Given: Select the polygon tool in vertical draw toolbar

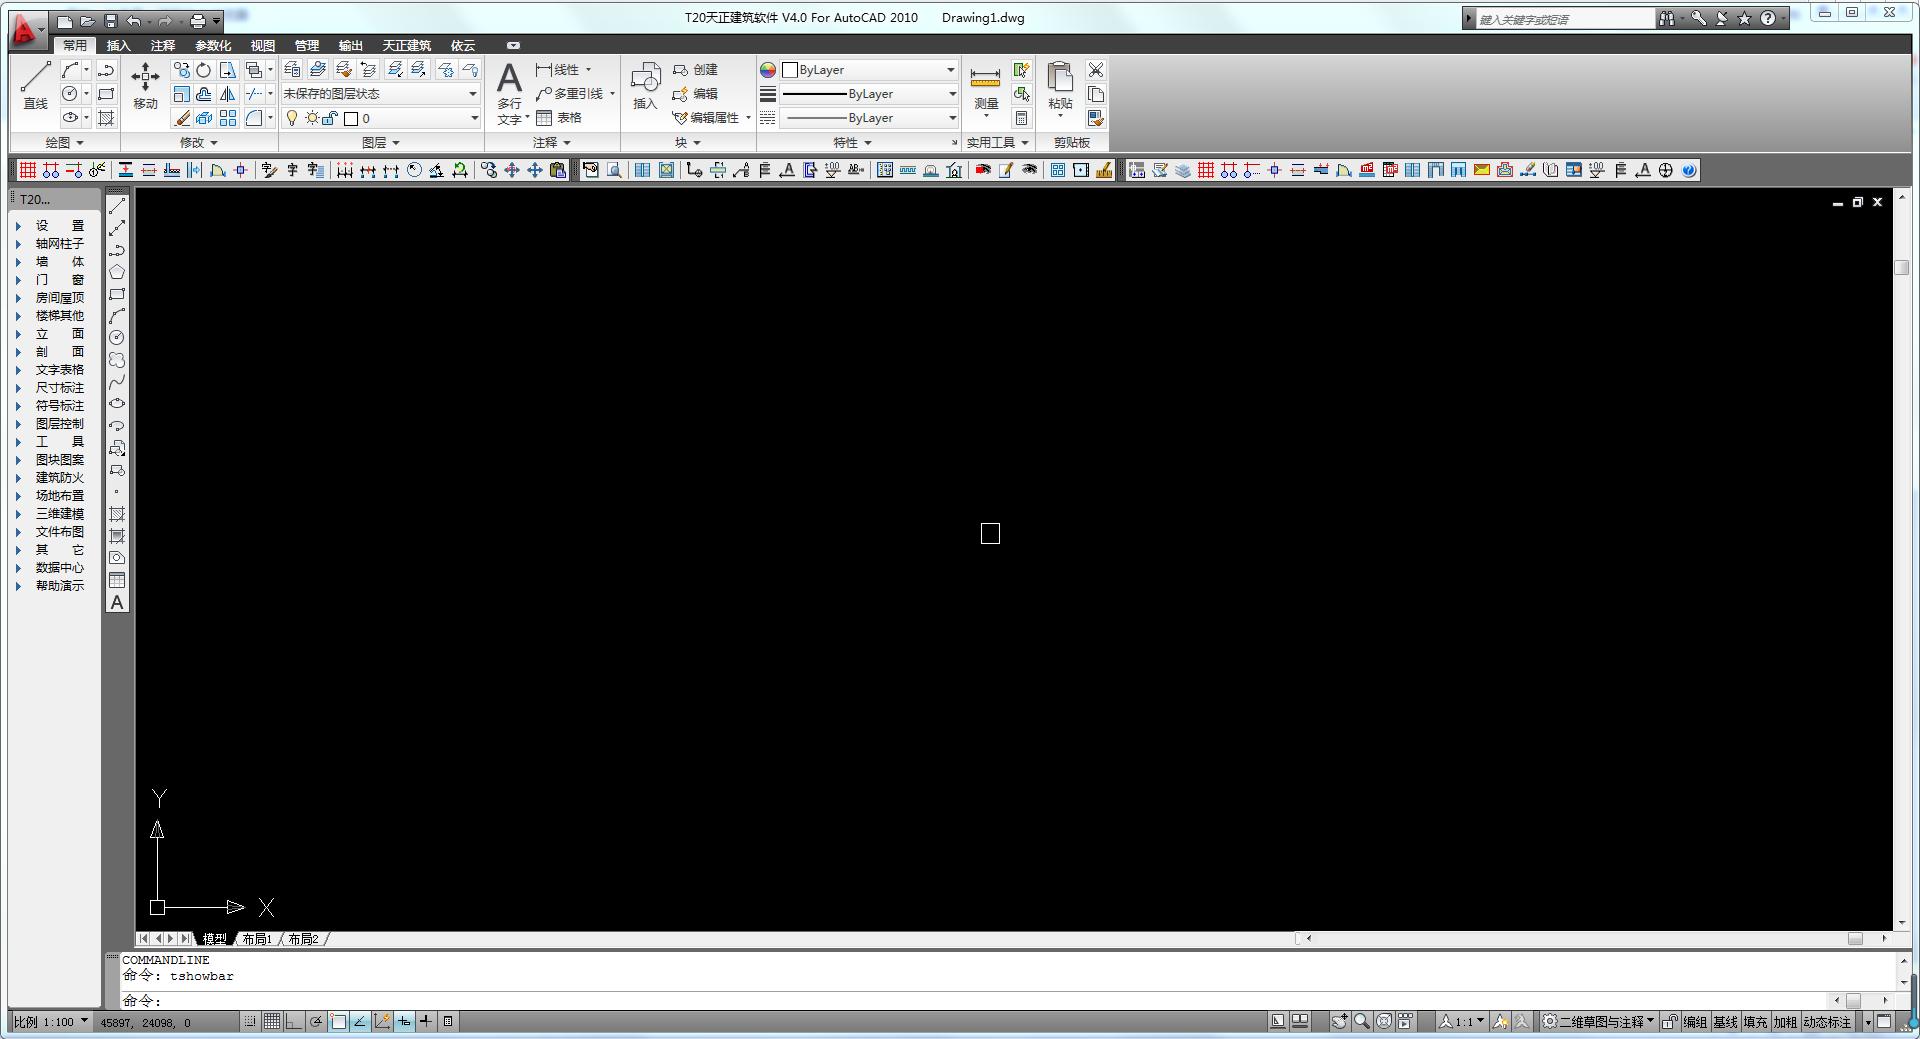Looking at the screenshot, I should coord(117,272).
